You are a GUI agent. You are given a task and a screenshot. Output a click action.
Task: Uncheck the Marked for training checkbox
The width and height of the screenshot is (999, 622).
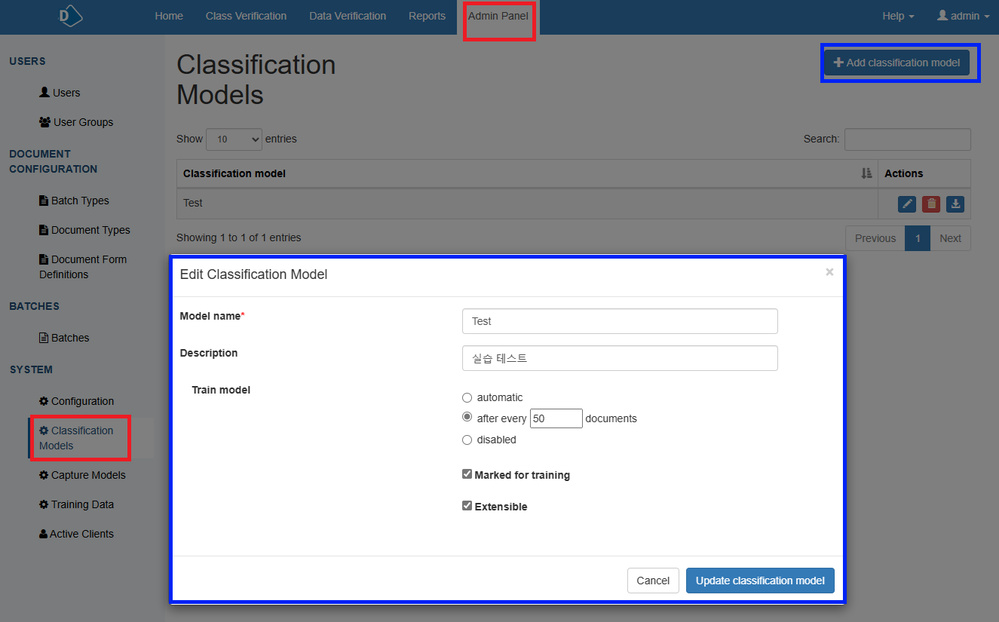tap(467, 475)
